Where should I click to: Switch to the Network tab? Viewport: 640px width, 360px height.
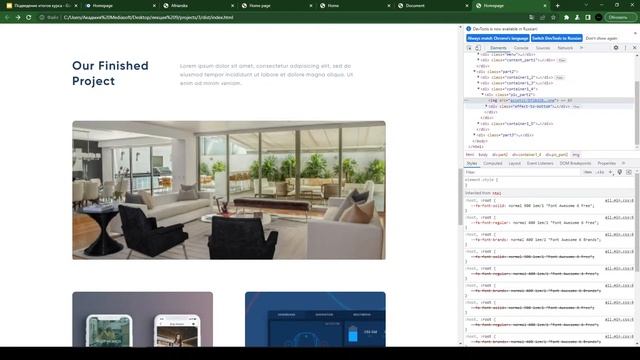565,48
